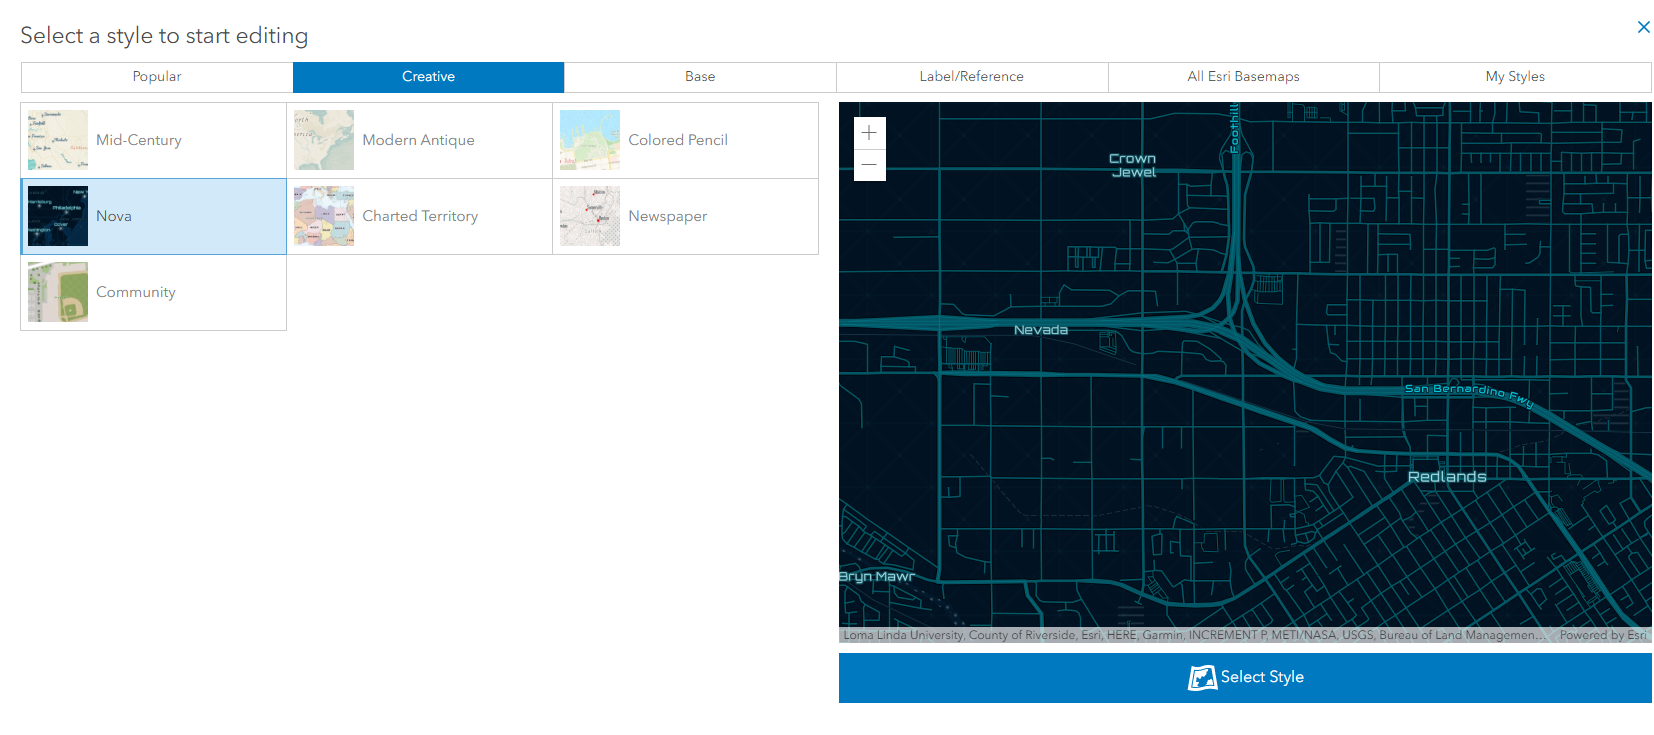Select the Colored Pencil style thumbnail
The height and width of the screenshot is (735, 1654).
coord(590,140)
